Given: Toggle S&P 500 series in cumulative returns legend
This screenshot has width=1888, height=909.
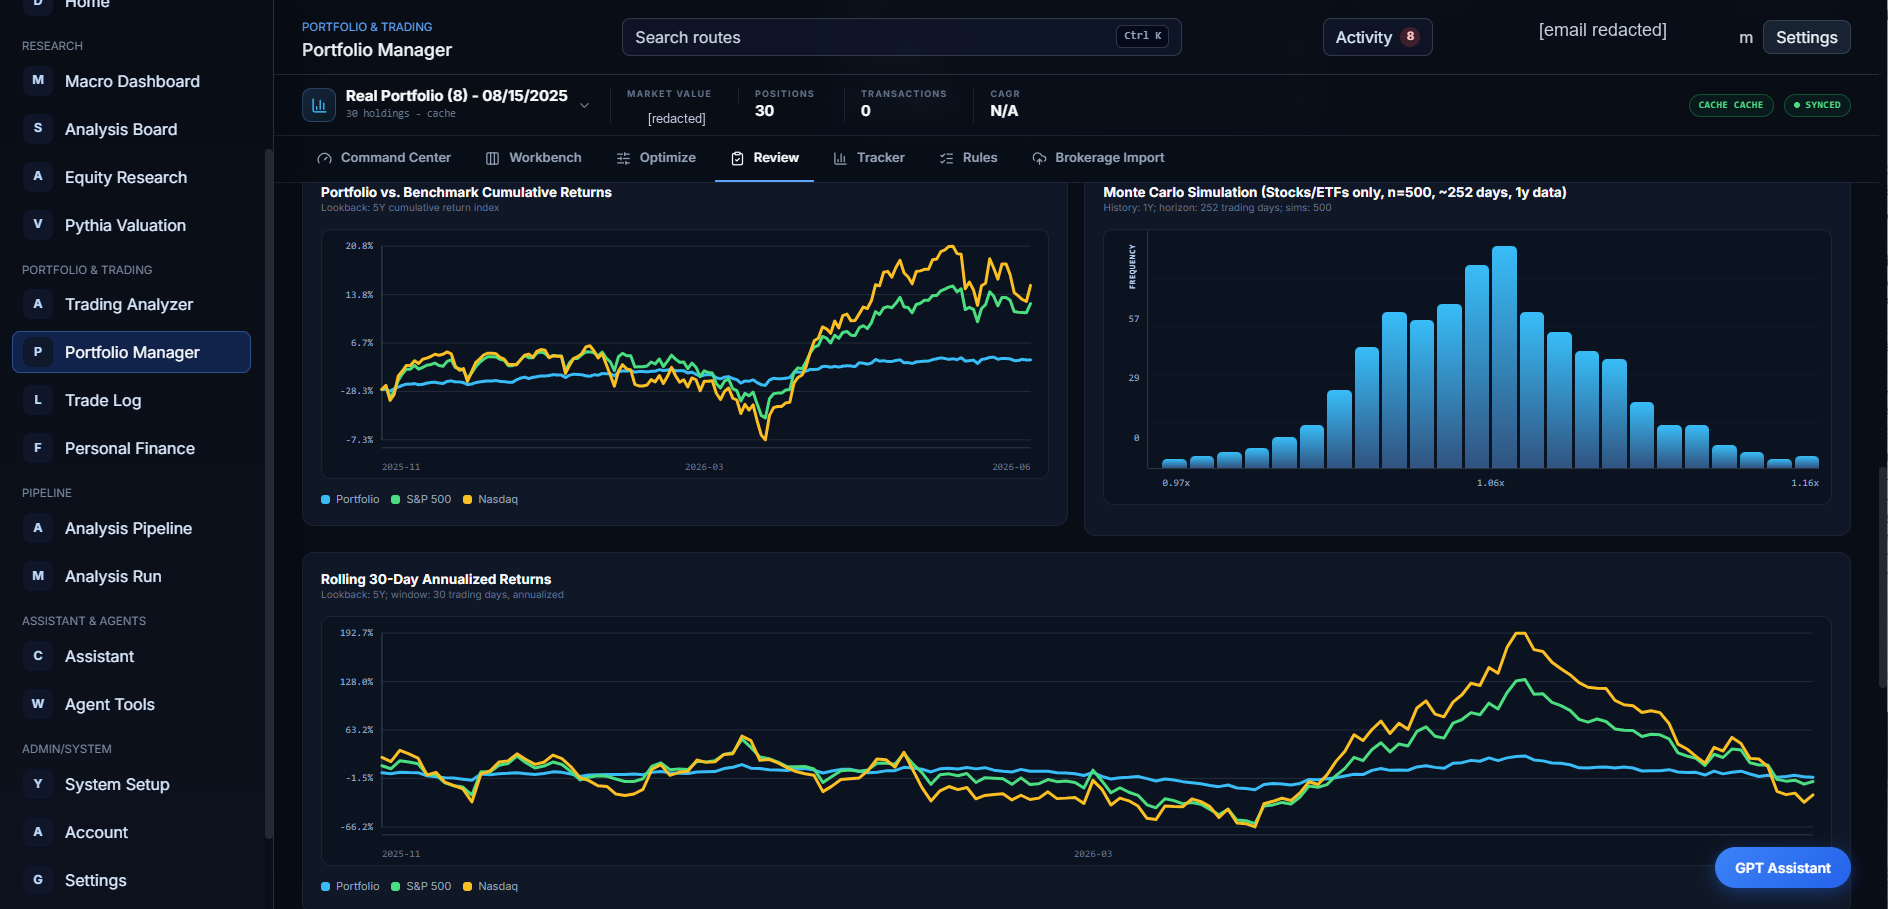Looking at the screenshot, I should click(x=421, y=499).
